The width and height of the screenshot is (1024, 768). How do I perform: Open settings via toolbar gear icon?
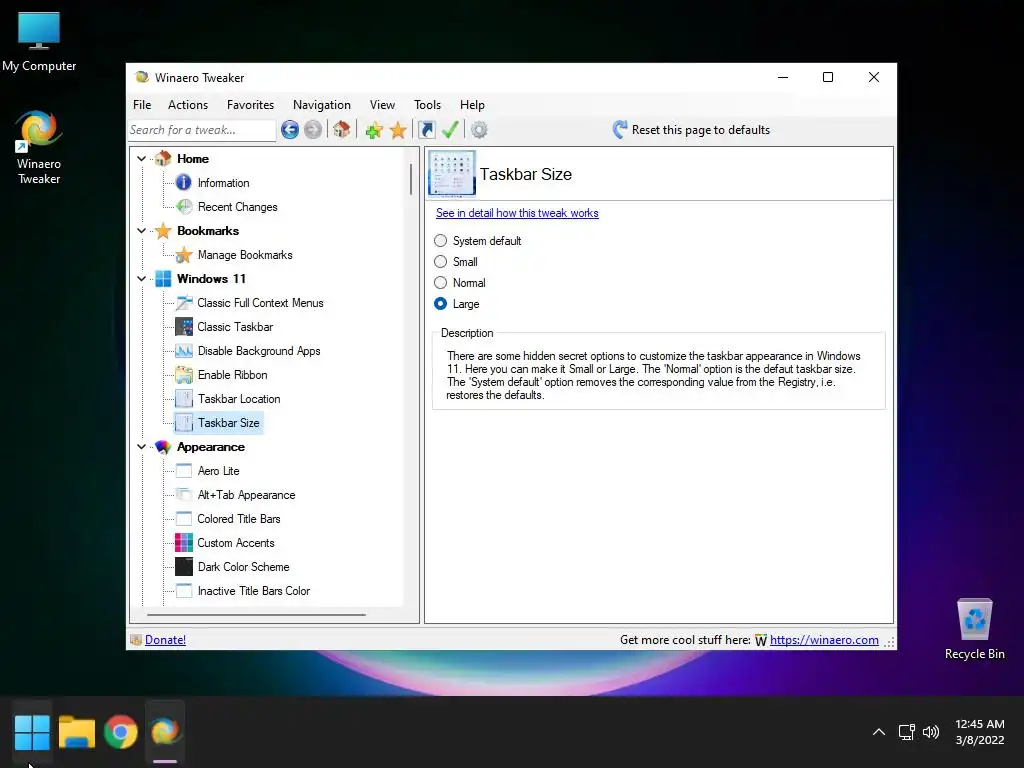pyautogui.click(x=479, y=130)
